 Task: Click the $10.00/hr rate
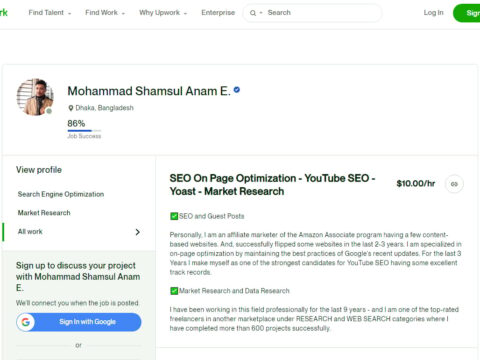(416, 183)
